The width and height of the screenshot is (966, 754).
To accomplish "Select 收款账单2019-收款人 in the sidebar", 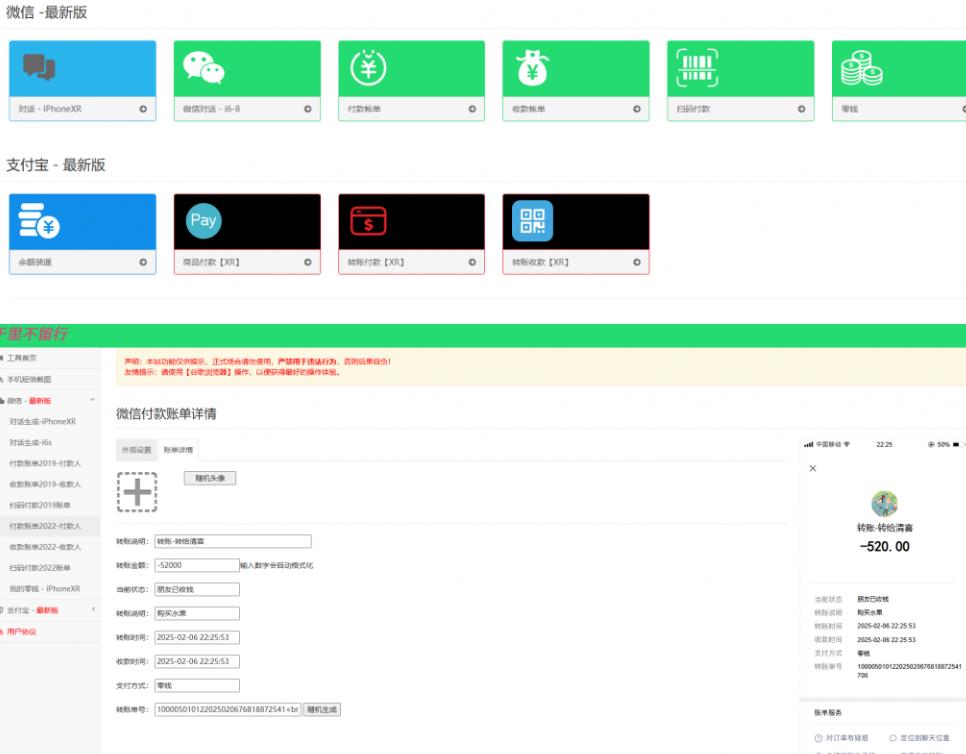I will (x=45, y=484).
